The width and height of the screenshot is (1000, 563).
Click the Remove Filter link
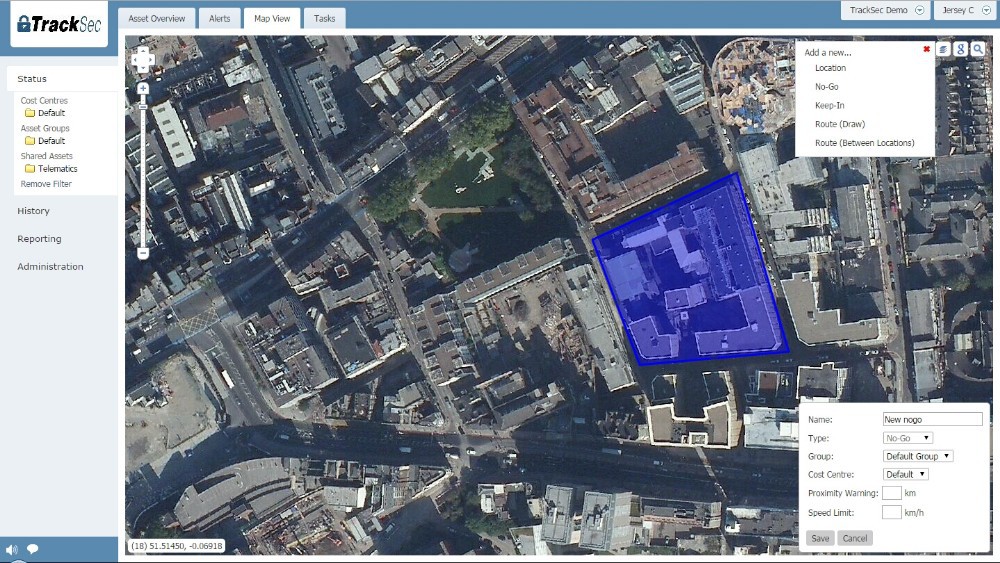(x=46, y=184)
